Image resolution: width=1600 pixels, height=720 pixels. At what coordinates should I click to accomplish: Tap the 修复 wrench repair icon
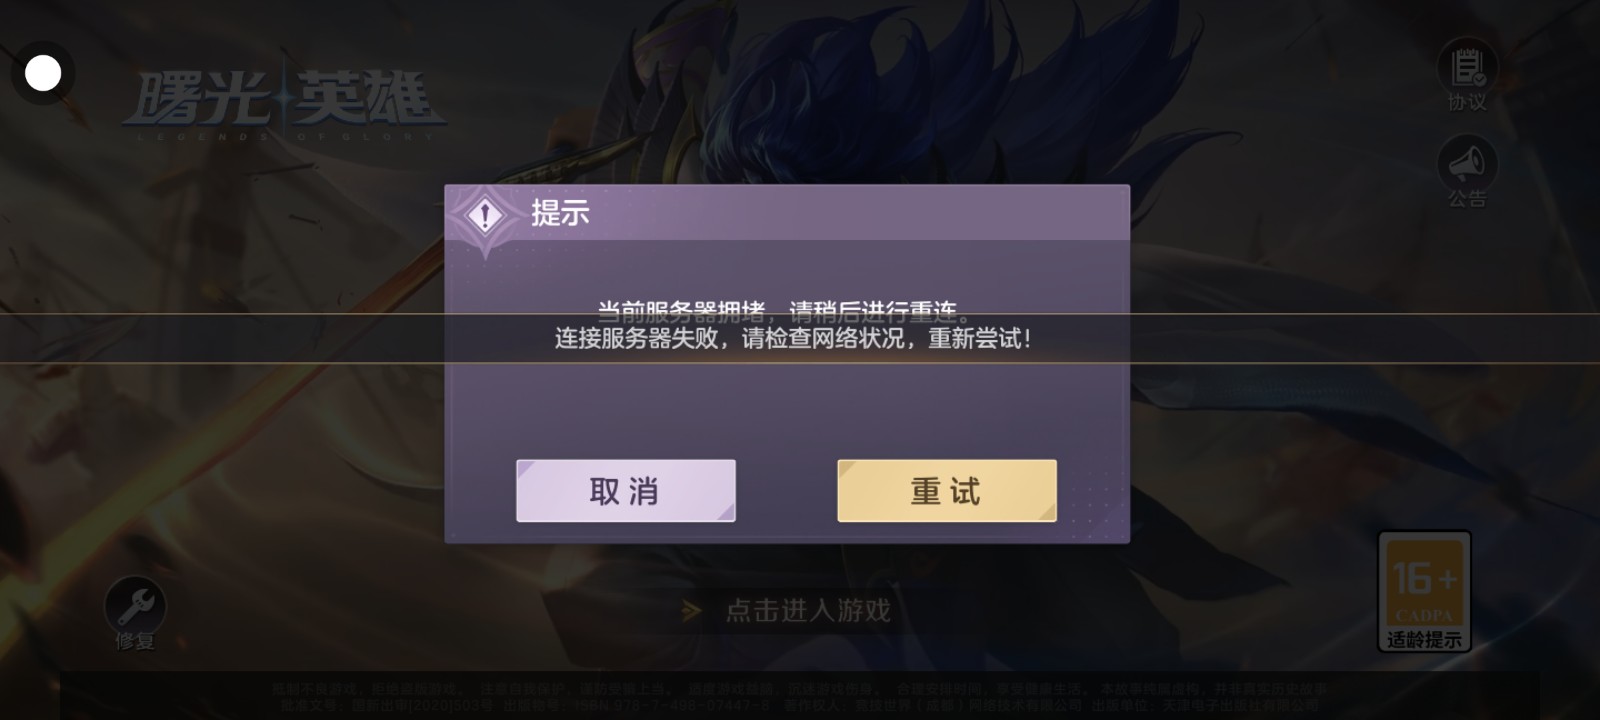(x=135, y=605)
